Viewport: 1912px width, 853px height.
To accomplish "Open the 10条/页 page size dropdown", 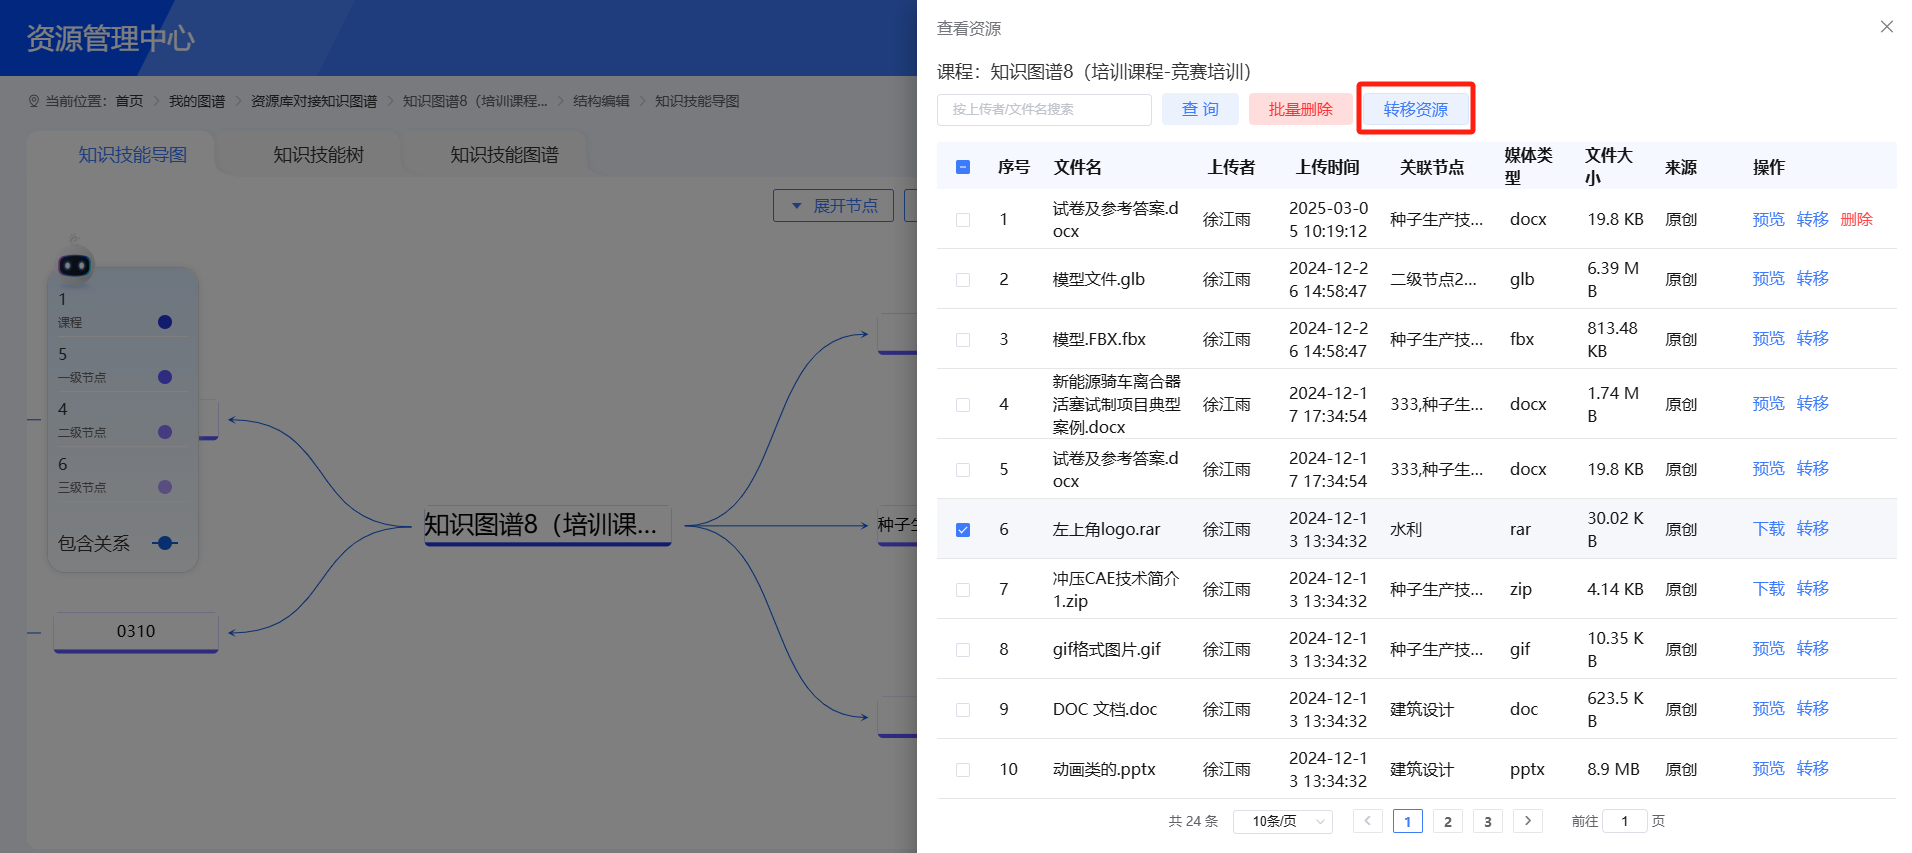I will [x=1283, y=821].
